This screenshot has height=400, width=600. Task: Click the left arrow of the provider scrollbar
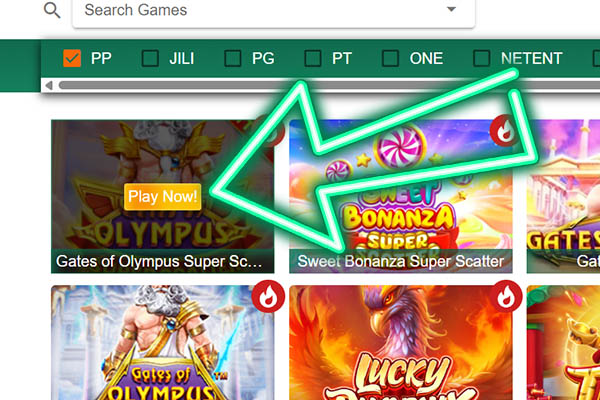pyautogui.click(x=49, y=85)
